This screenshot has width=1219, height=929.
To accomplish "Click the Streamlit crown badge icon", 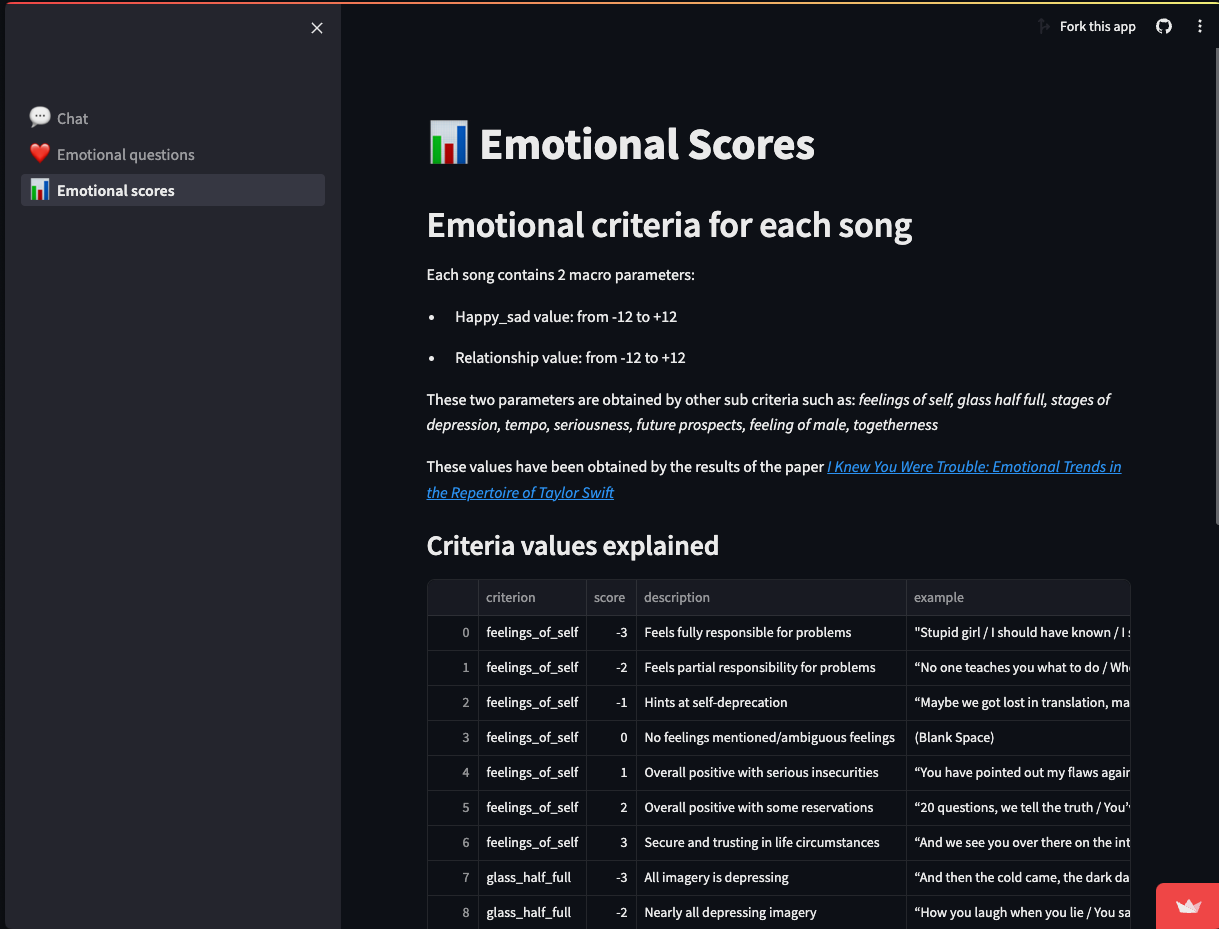I will click(x=1188, y=906).
